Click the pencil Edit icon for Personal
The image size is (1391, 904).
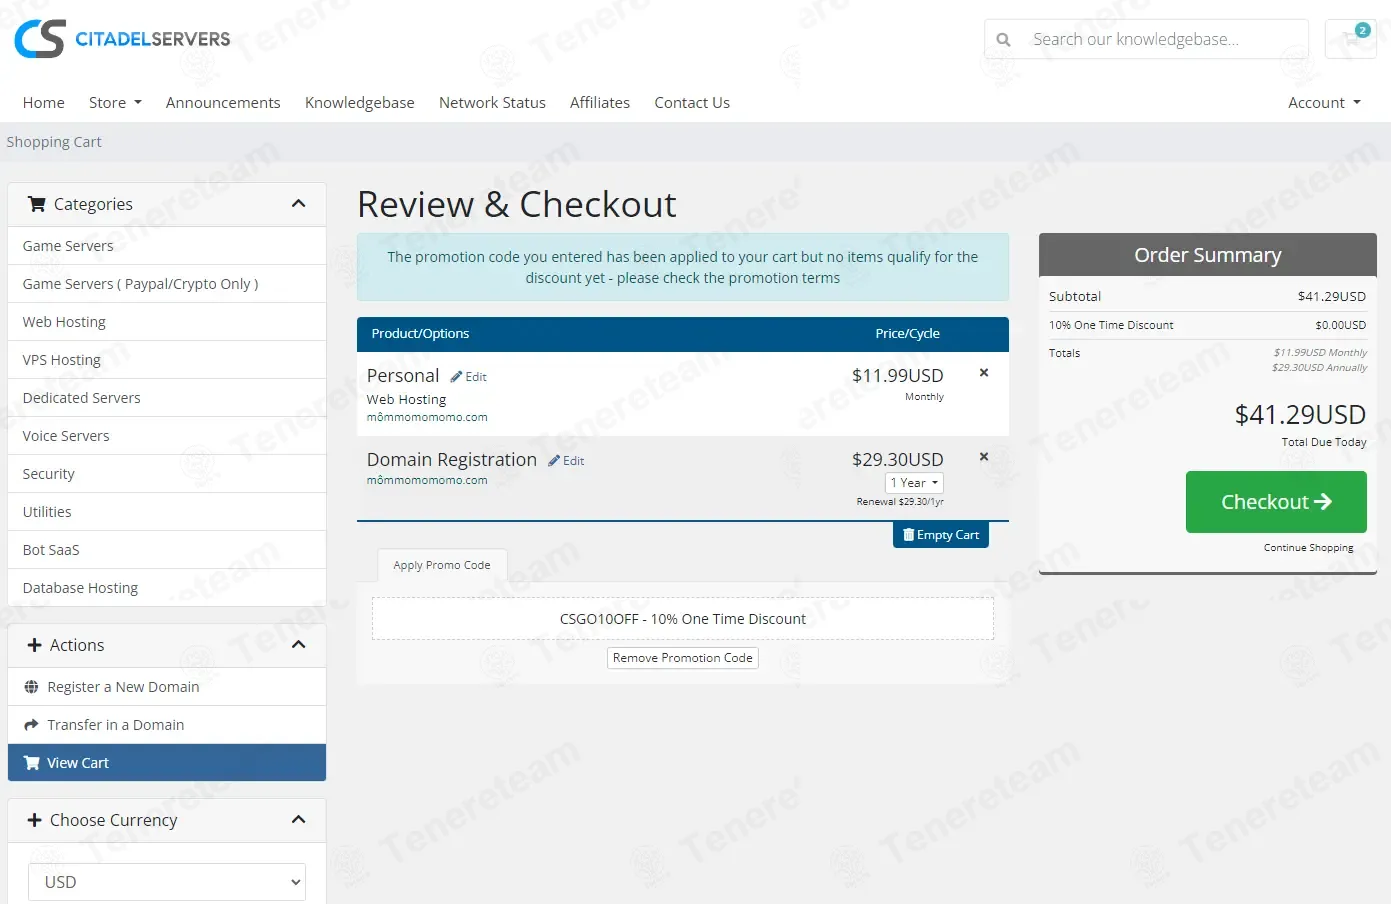click(456, 377)
